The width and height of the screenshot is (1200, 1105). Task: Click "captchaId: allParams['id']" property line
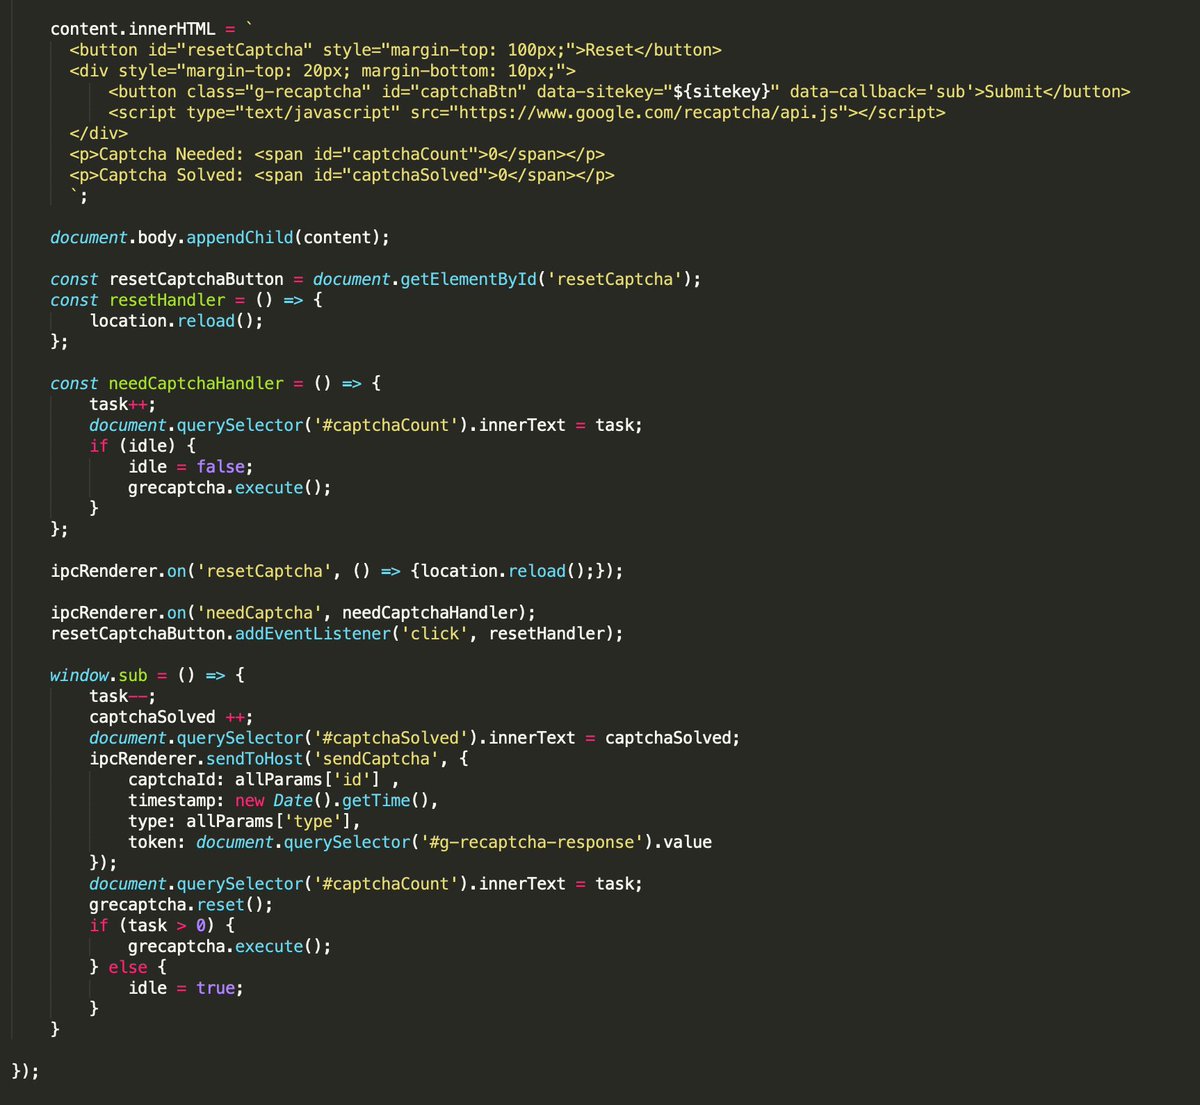point(264,779)
